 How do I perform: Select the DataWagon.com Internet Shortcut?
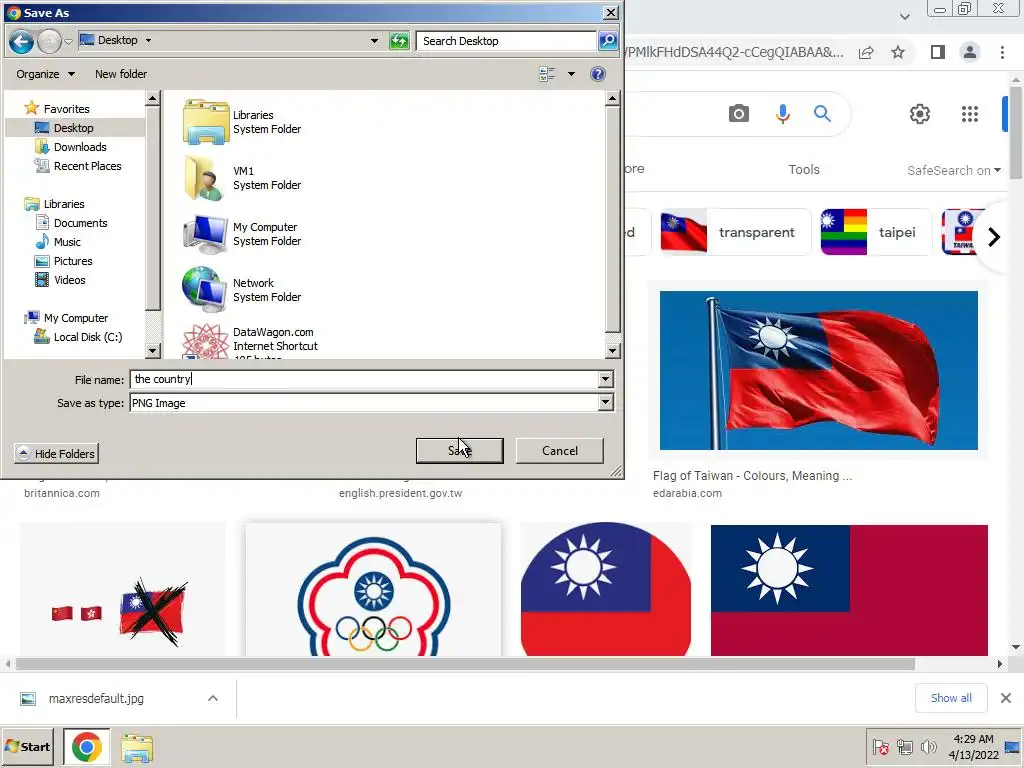250,341
